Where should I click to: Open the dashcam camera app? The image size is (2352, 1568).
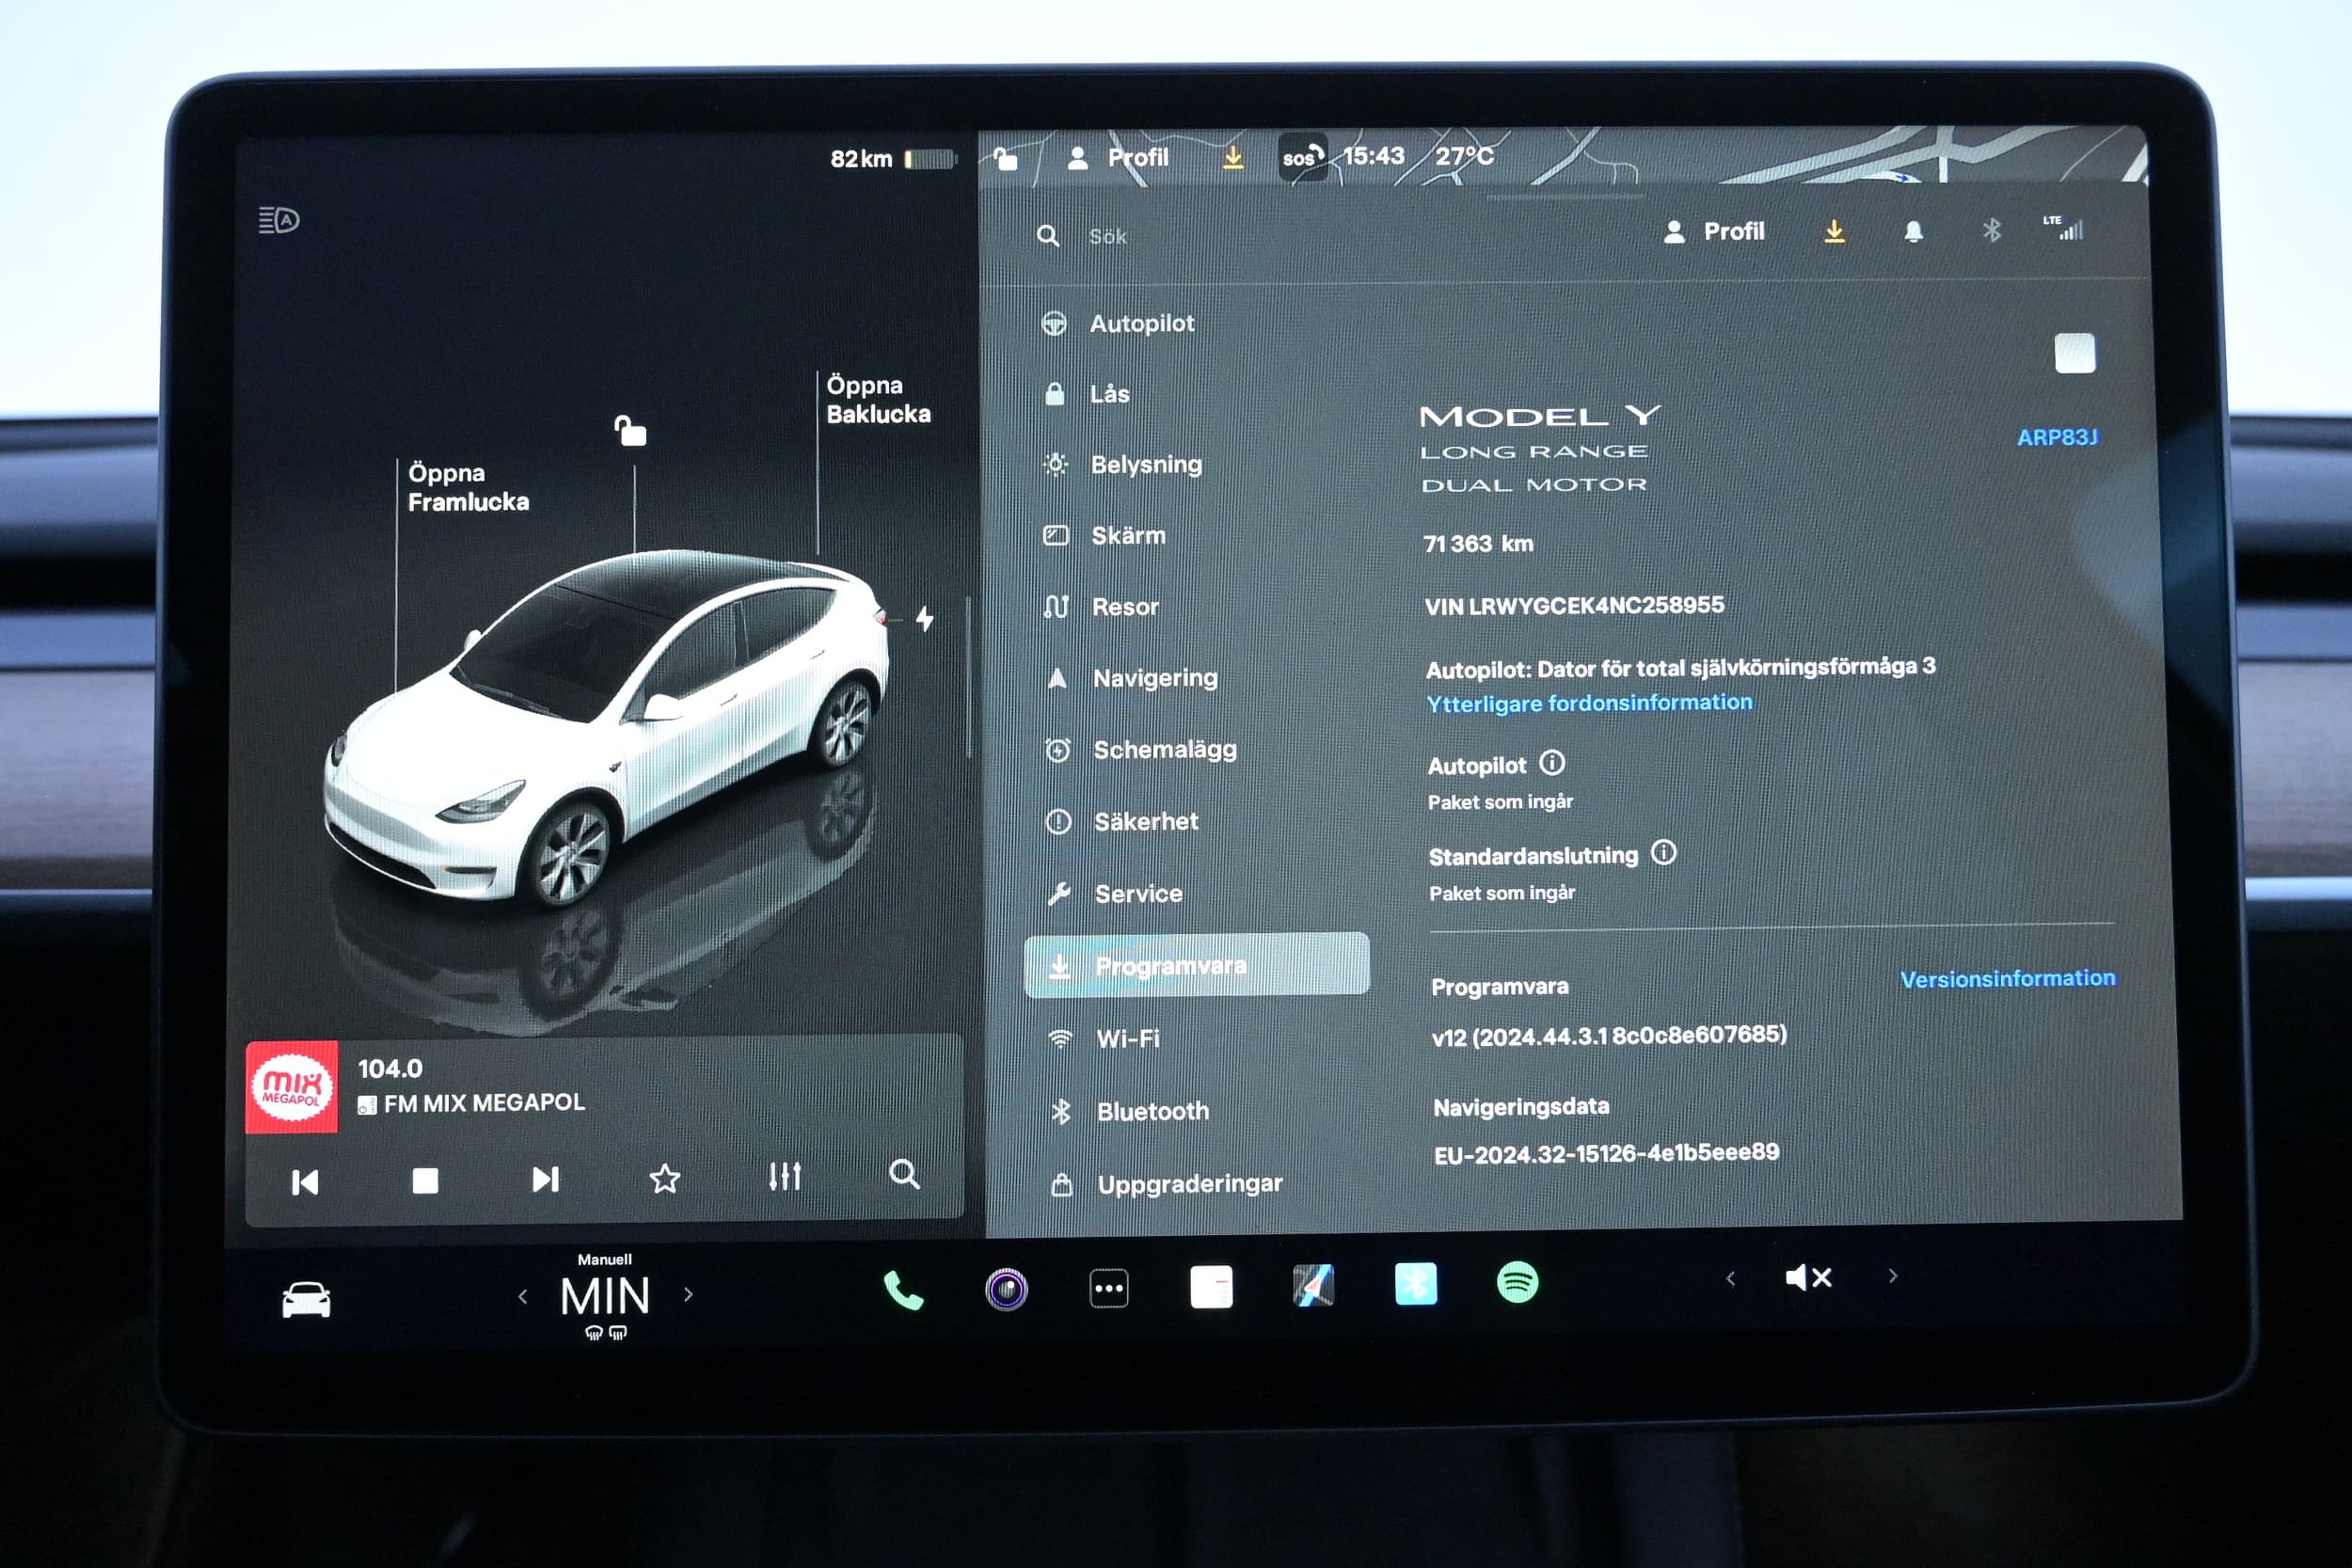[1006, 1289]
